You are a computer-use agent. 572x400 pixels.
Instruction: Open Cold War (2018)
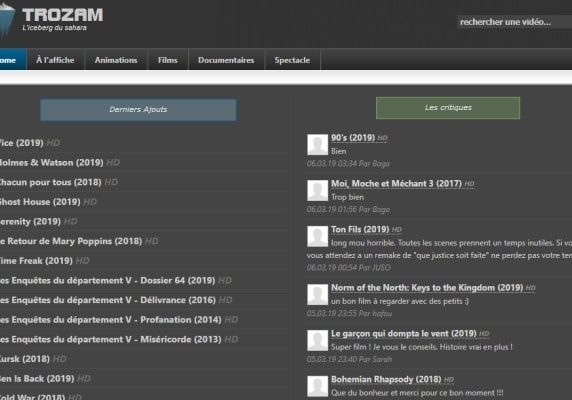click(x=32, y=397)
